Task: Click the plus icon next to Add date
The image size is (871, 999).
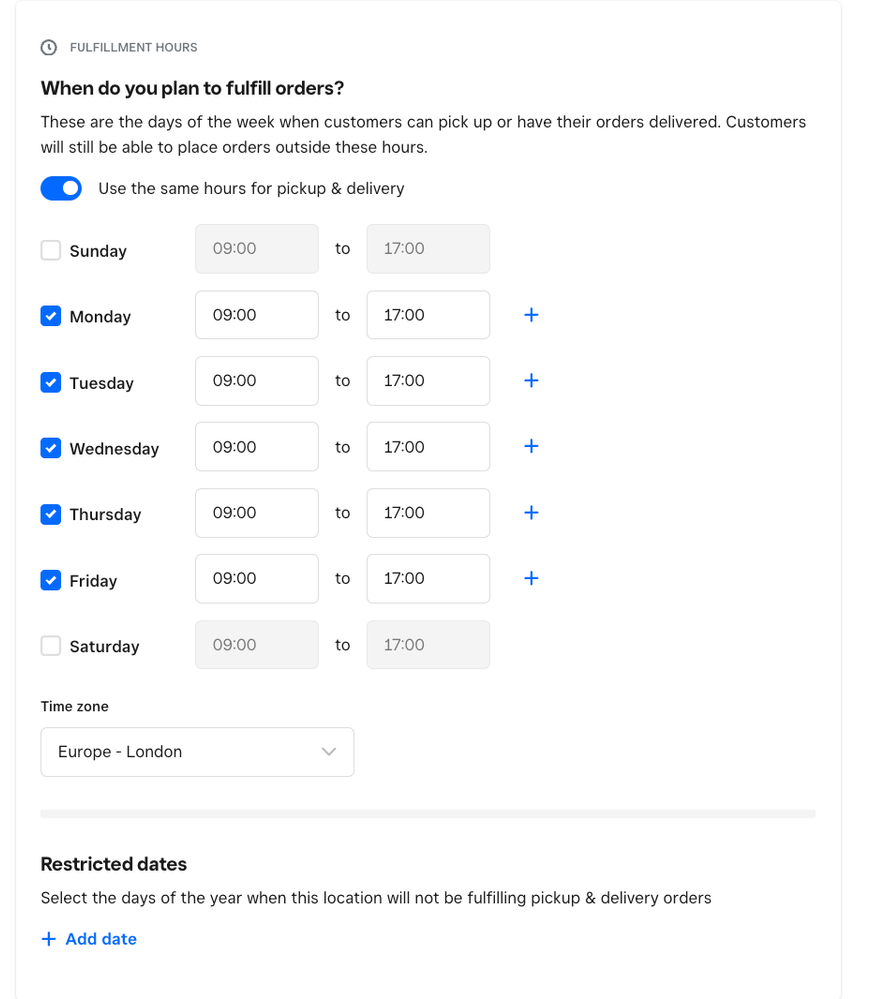Action: (x=48, y=938)
